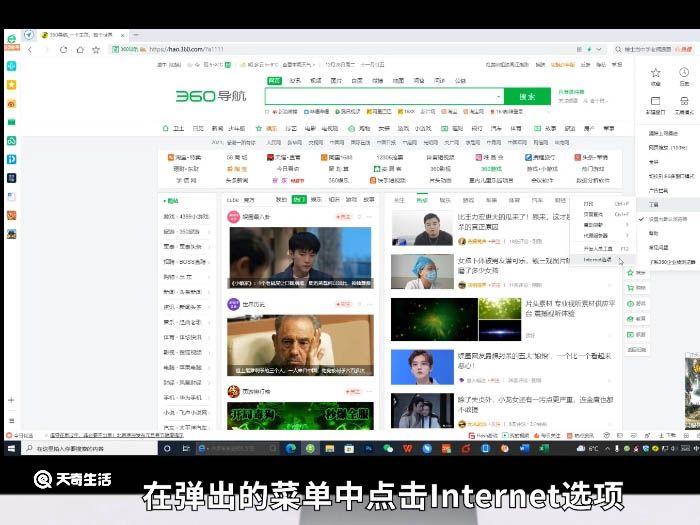The image size is (700, 525).
Task: Open Microsoft Edge from the taskbar
Action: (291, 448)
